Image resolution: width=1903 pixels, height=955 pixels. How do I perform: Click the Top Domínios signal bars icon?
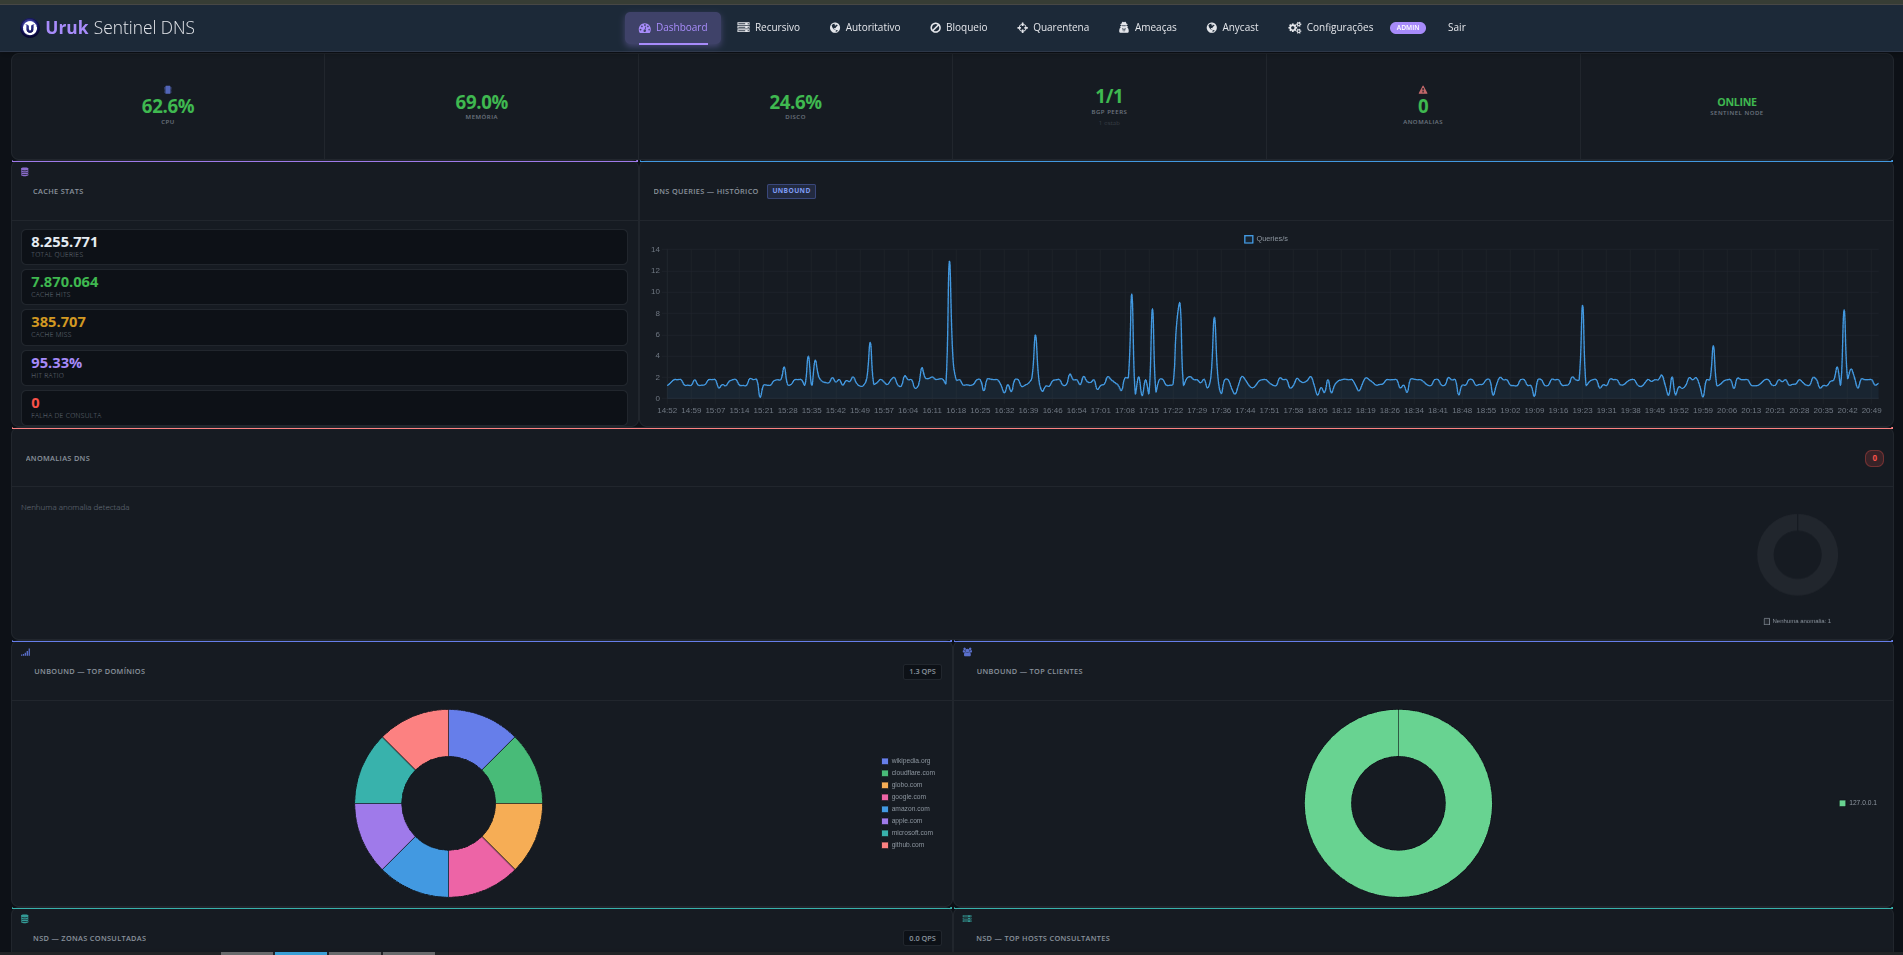26,652
